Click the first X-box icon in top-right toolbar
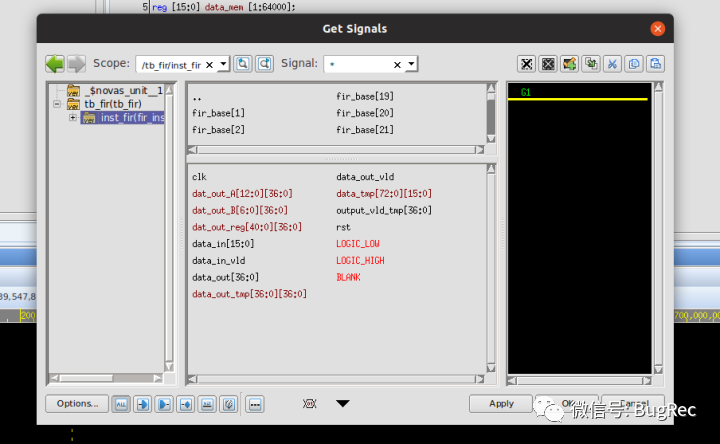The image size is (720, 444). coord(526,64)
